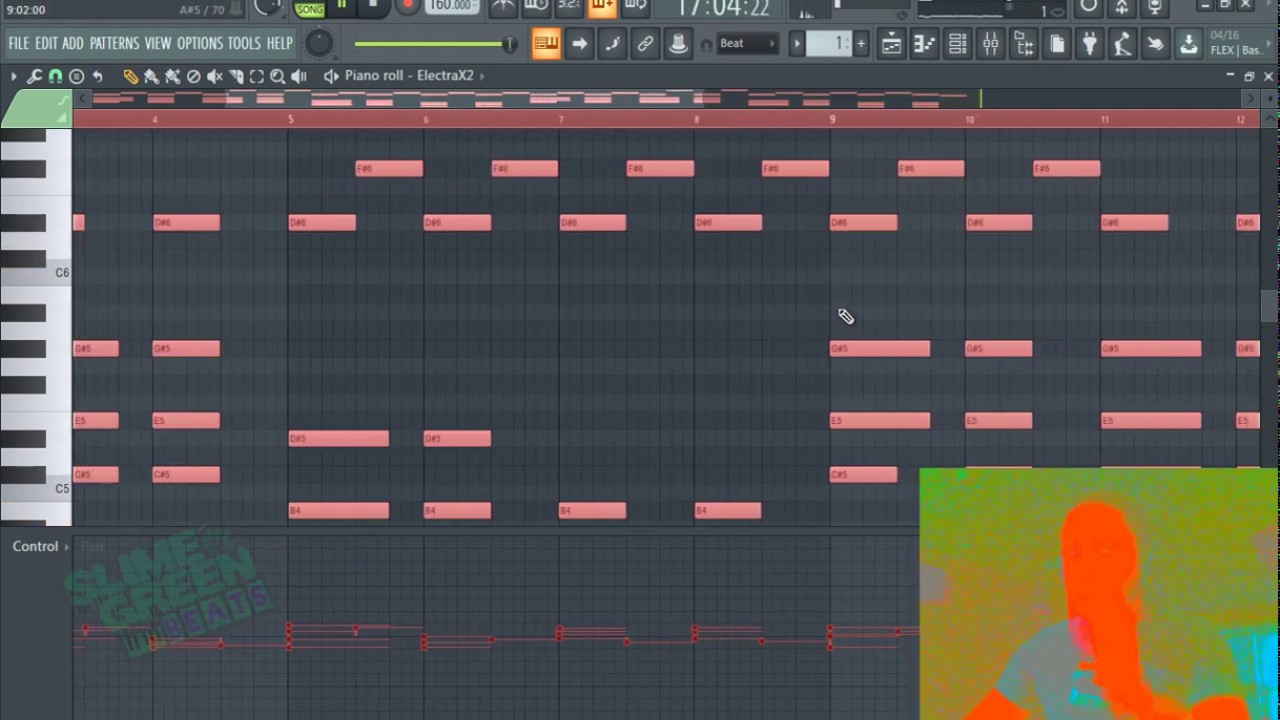Click the stop button
Screen dimensions: 1280x720
373,5
